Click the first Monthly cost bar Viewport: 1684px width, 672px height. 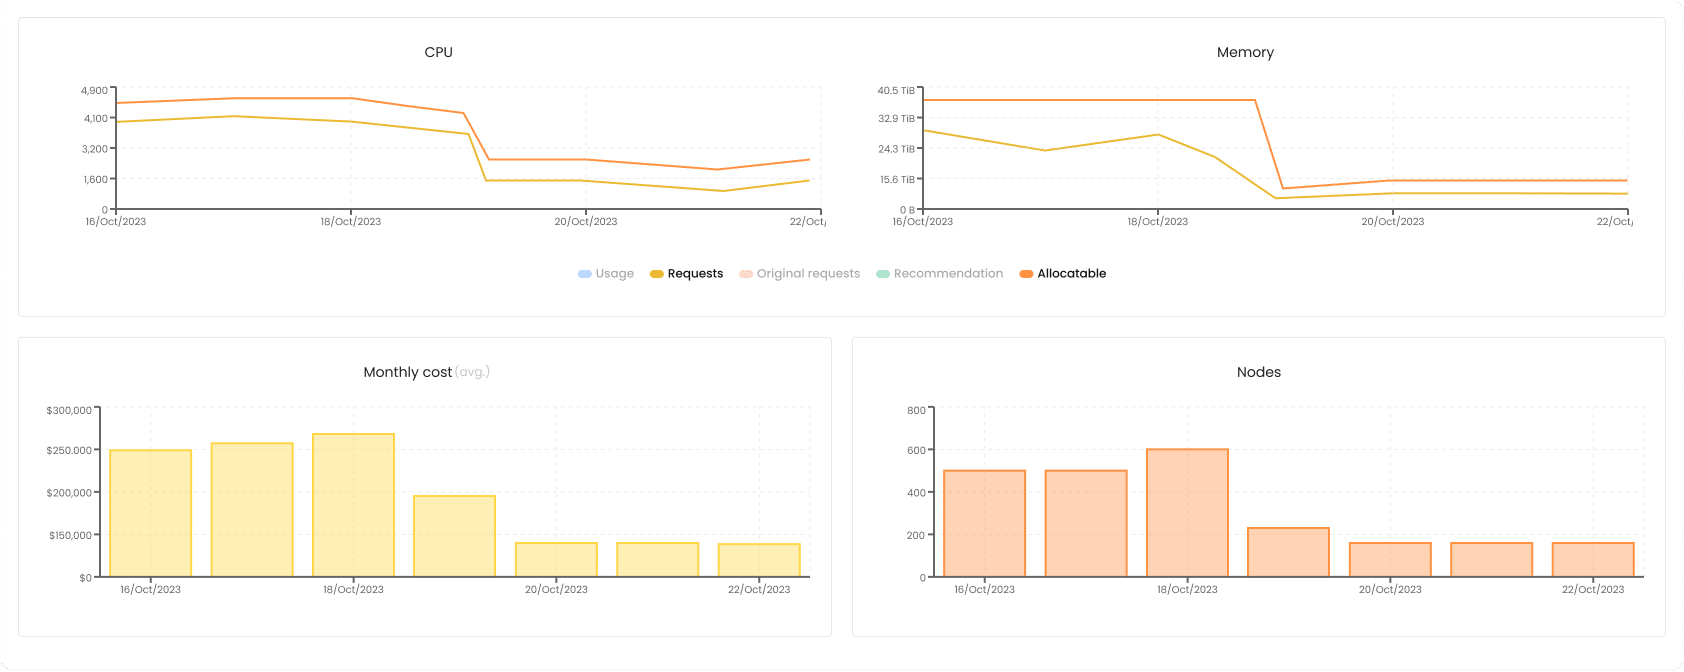pos(150,513)
